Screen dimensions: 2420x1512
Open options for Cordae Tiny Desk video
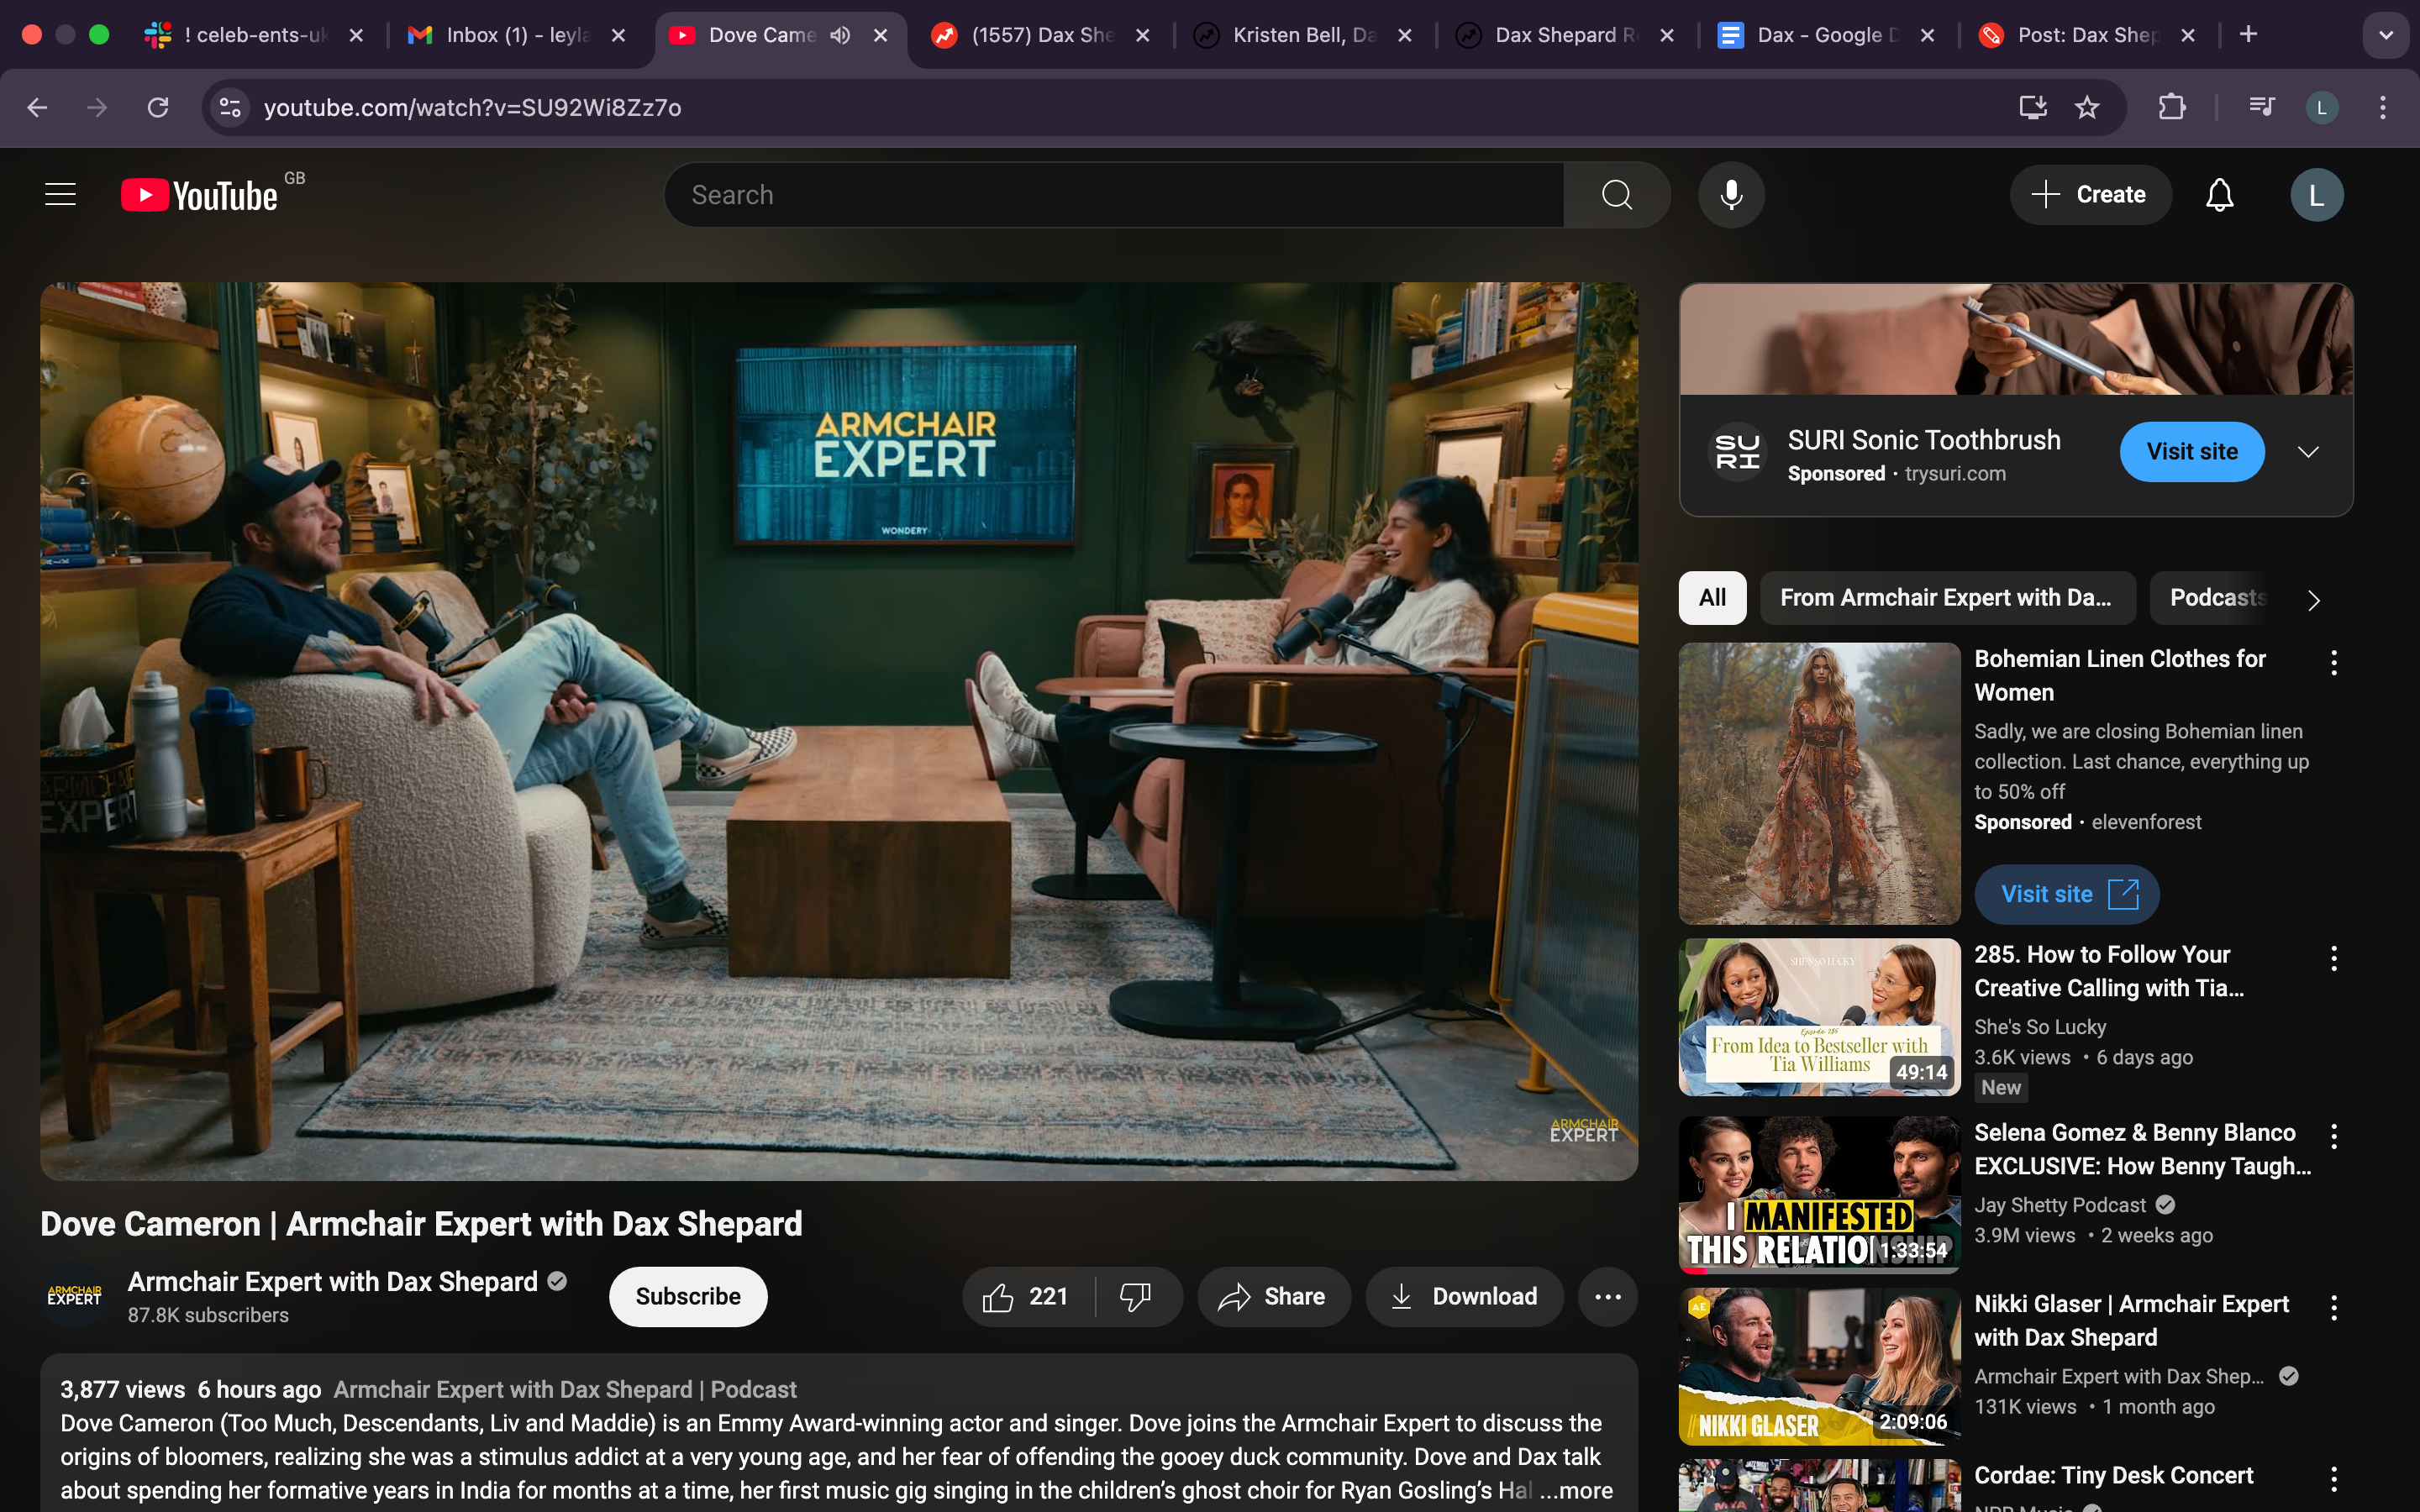tap(2334, 1478)
